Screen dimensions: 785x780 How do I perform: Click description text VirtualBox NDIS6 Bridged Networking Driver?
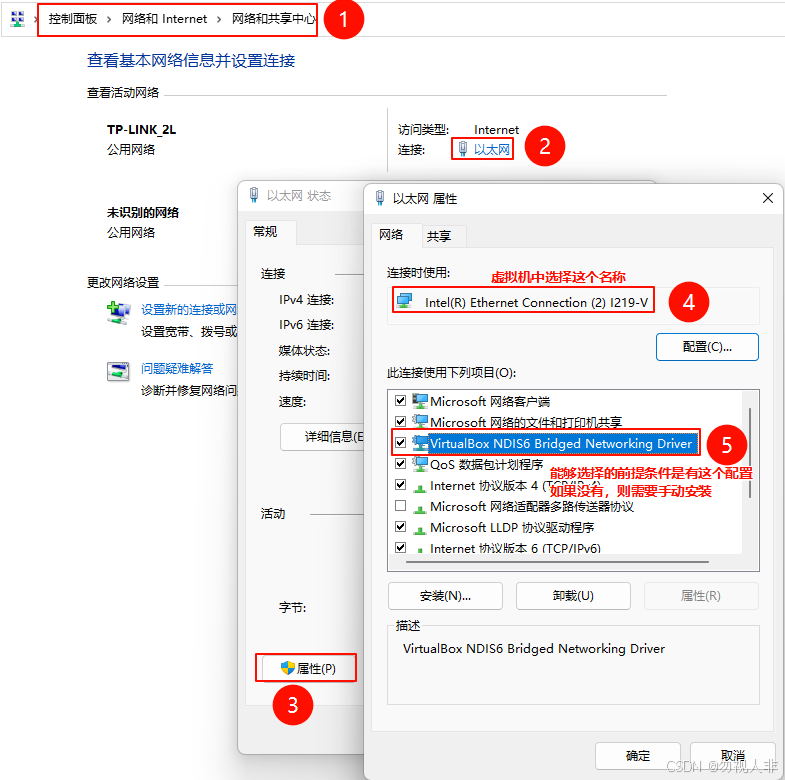click(534, 648)
